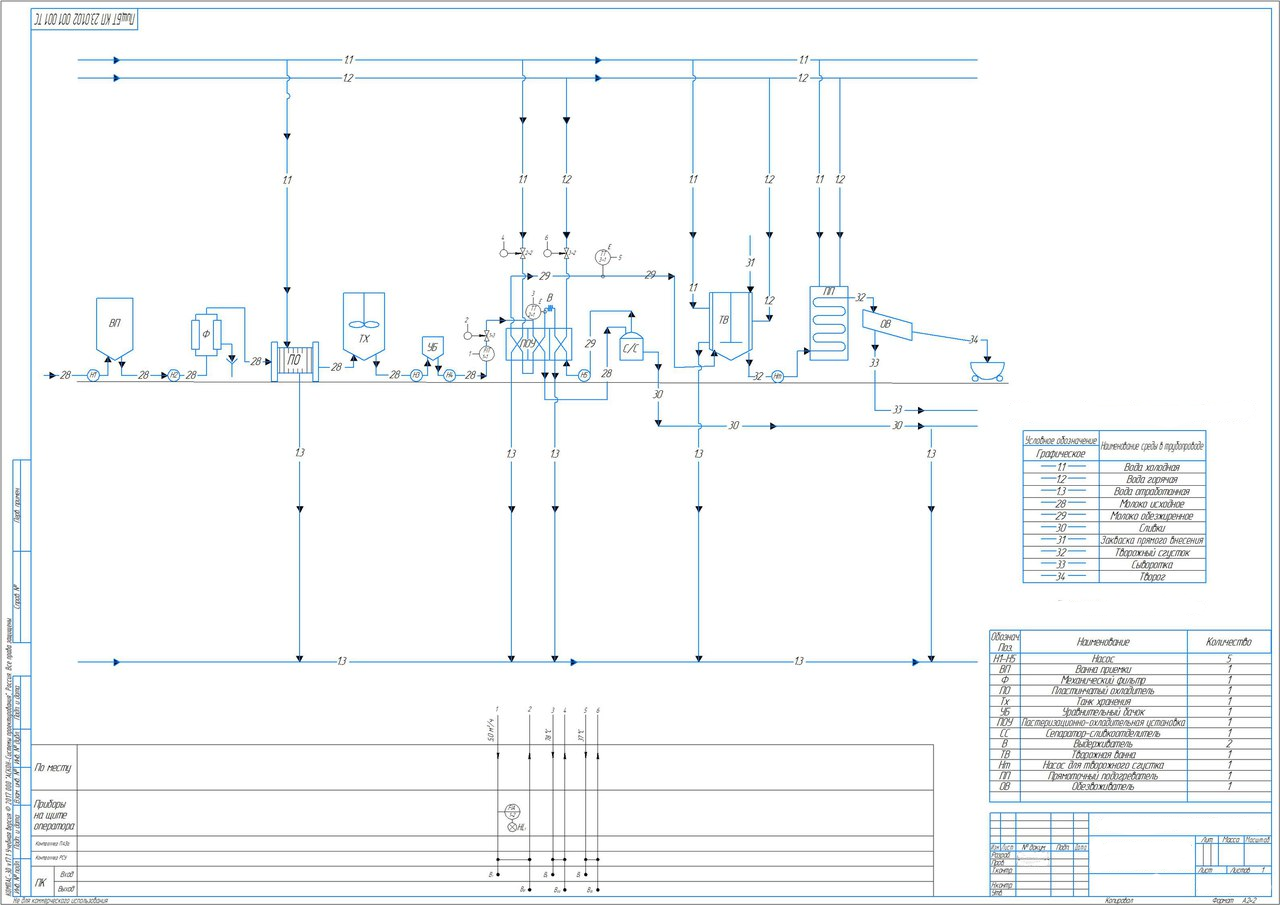Click 'Вход' row label

point(68,874)
